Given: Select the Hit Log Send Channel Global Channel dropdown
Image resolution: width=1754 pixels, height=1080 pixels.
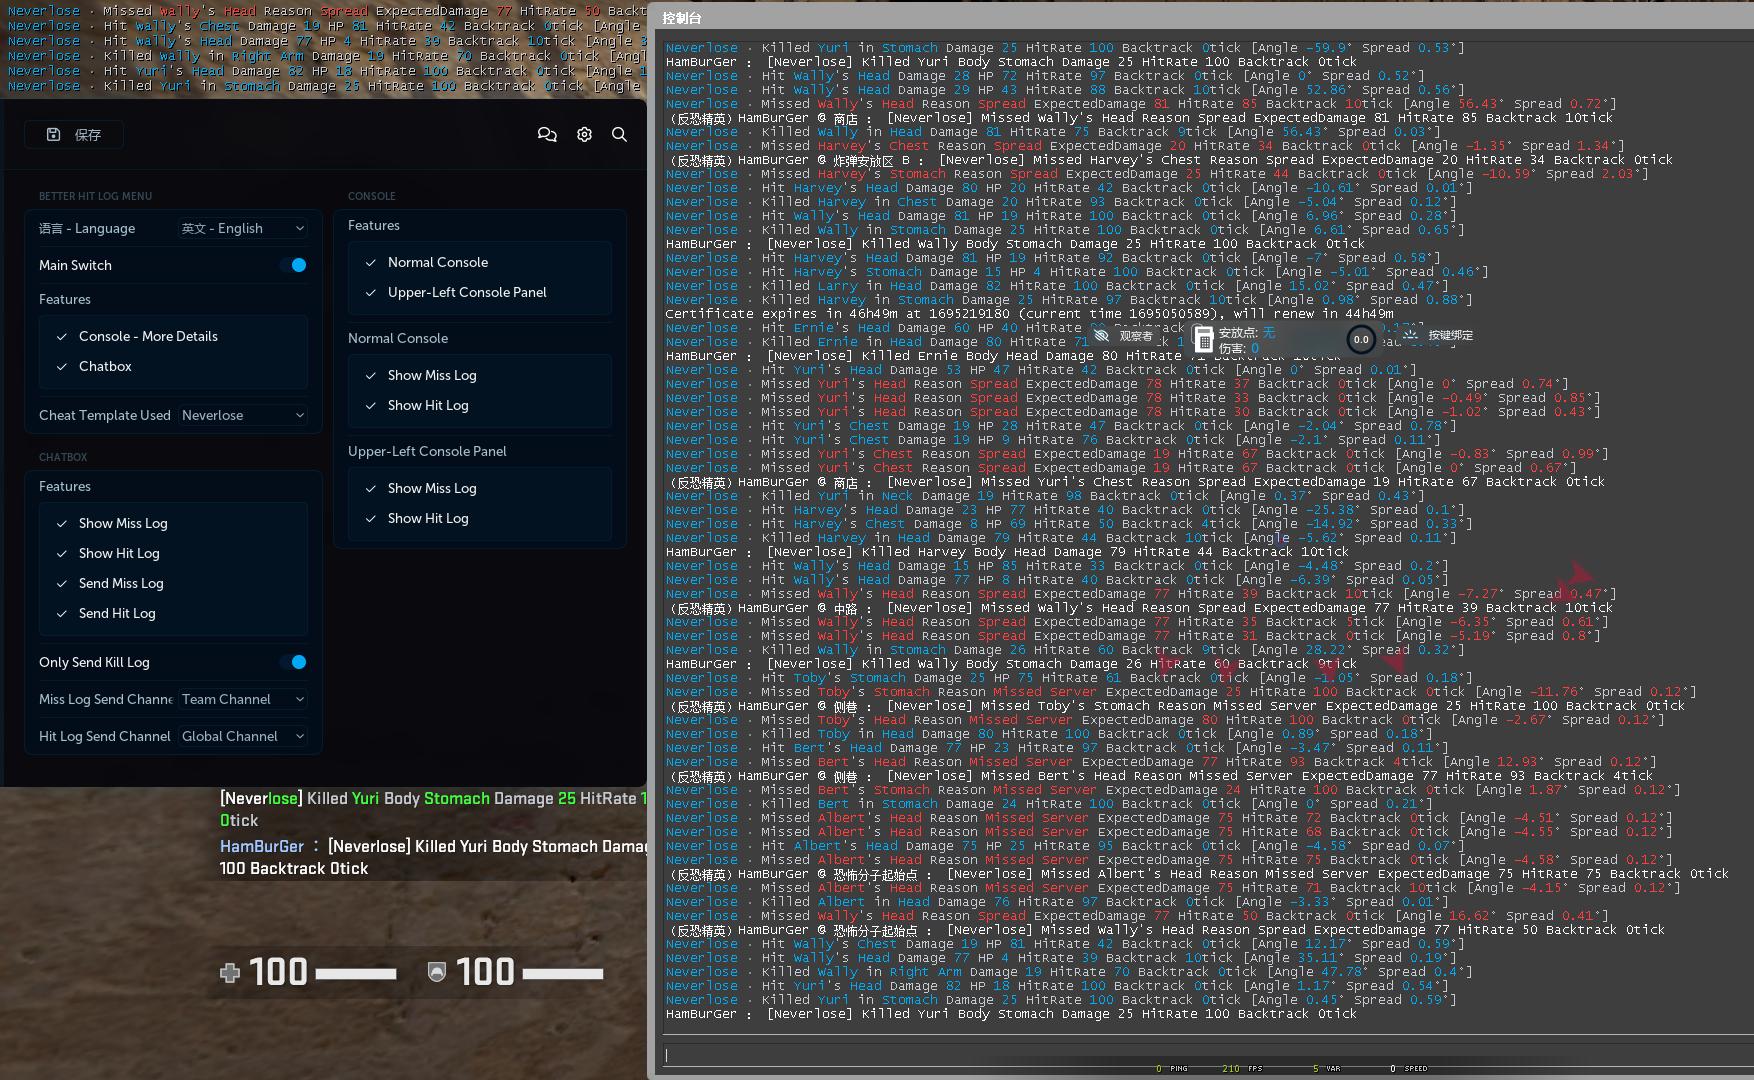Looking at the screenshot, I should 242,736.
